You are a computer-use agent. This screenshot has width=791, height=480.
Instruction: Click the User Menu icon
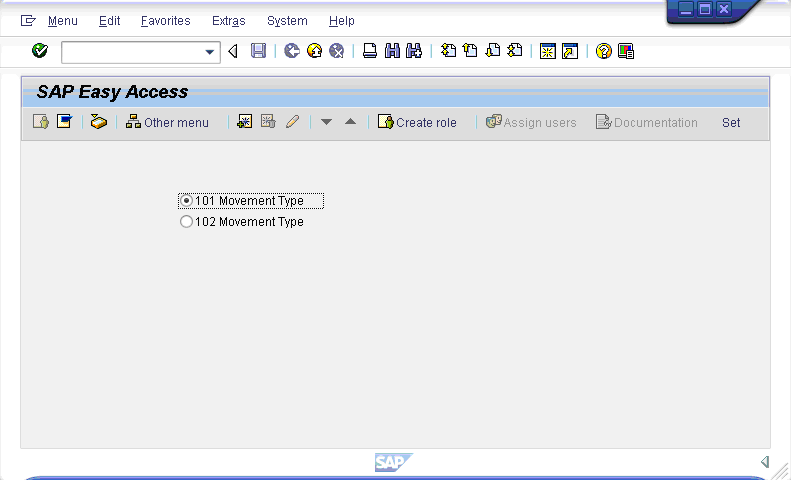point(41,122)
